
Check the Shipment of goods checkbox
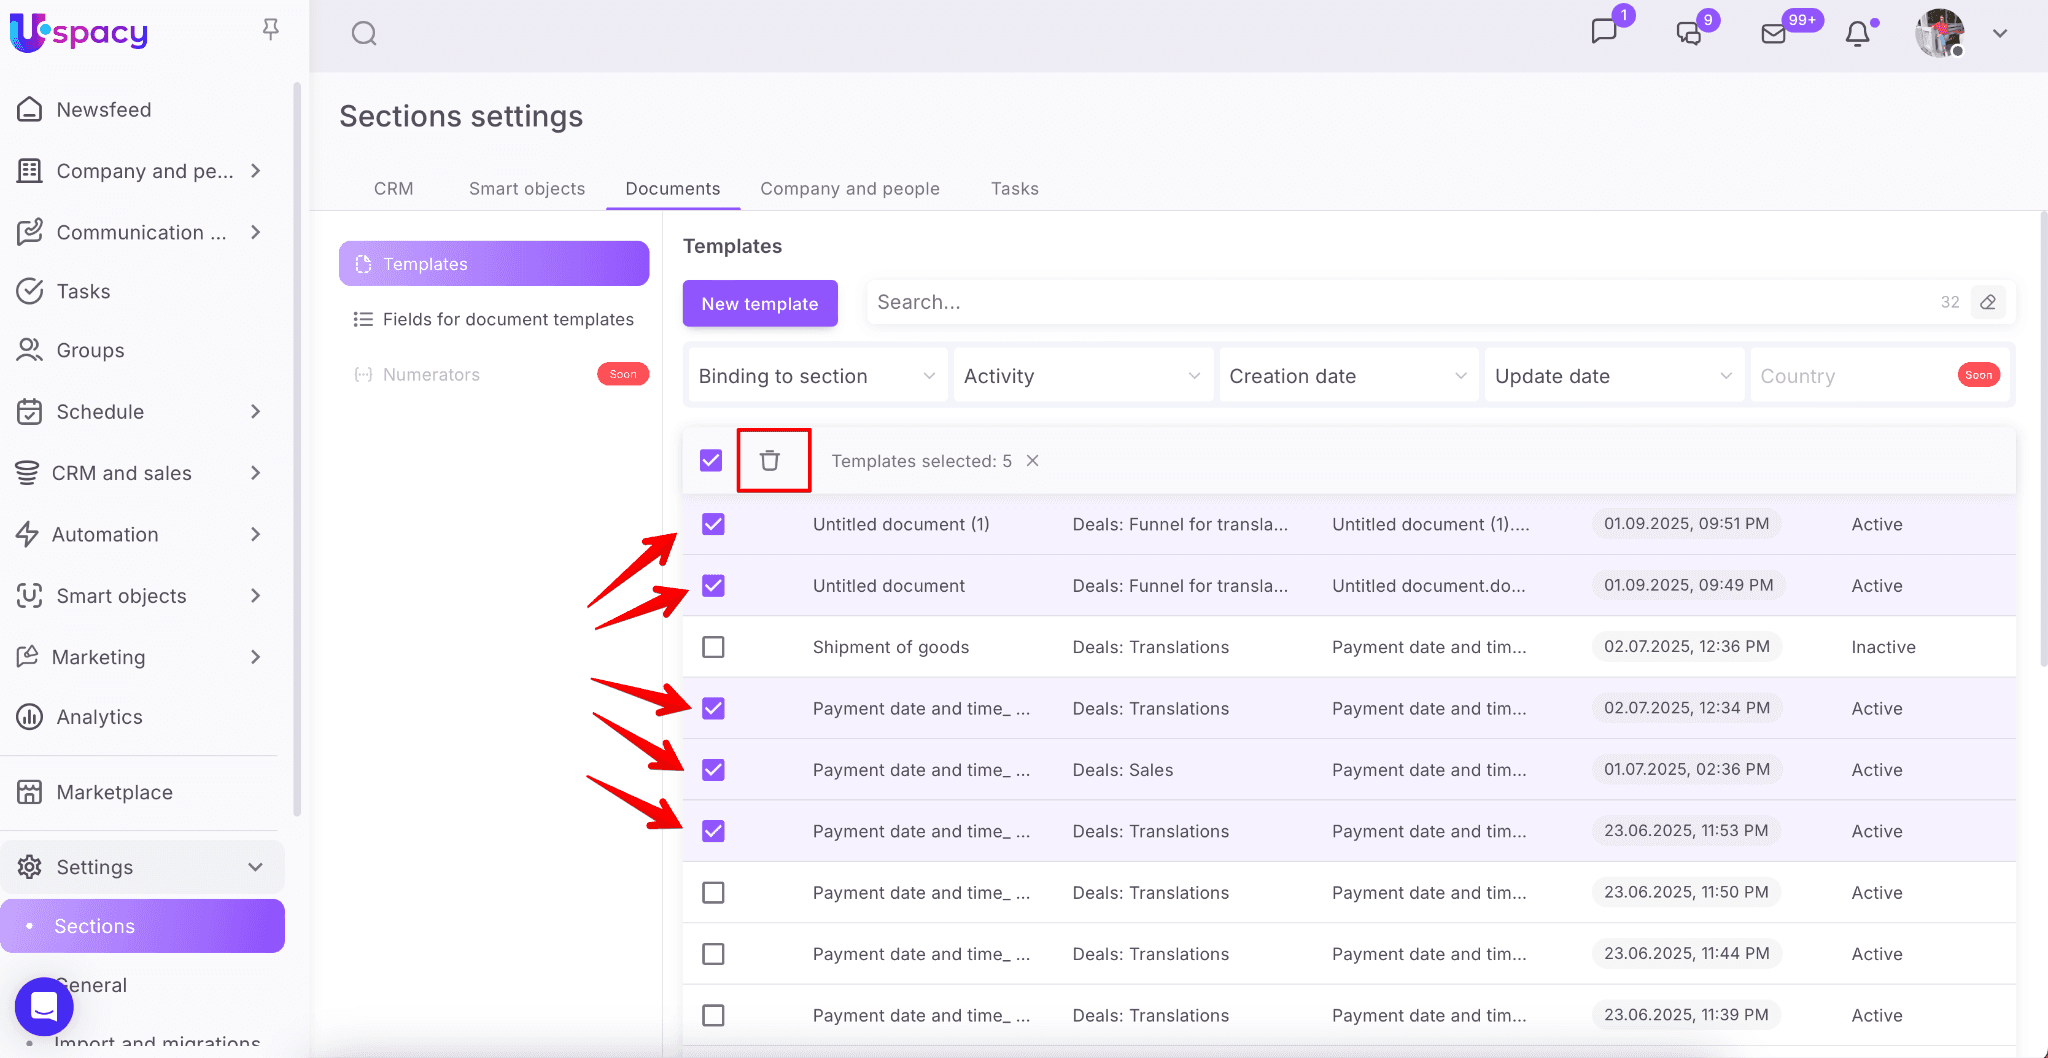(x=713, y=647)
